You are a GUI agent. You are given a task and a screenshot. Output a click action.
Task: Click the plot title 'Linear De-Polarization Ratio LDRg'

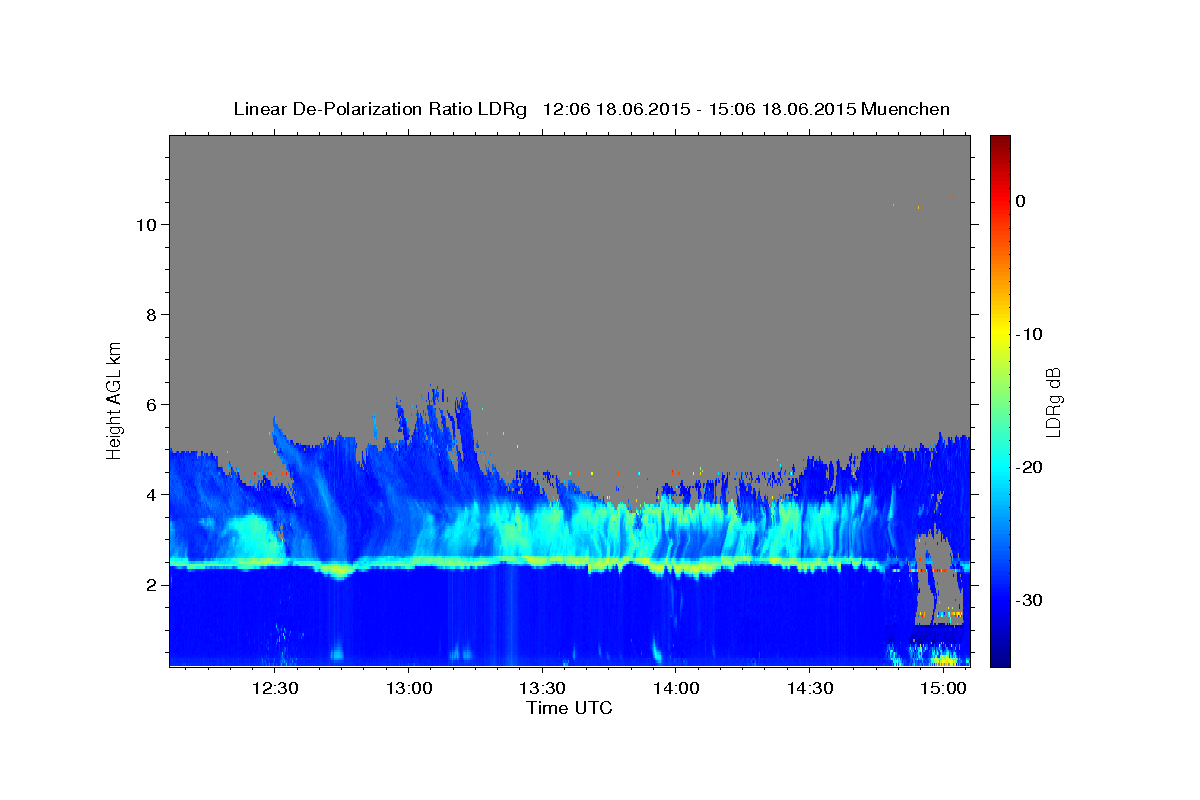pyautogui.click(x=379, y=109)
